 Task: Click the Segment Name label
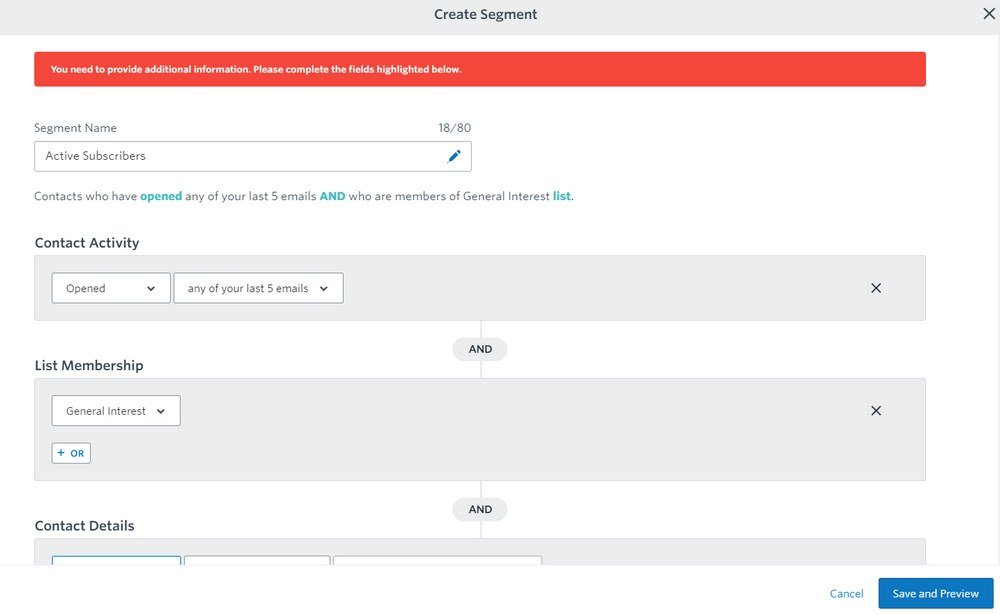[x=75, y=128]
